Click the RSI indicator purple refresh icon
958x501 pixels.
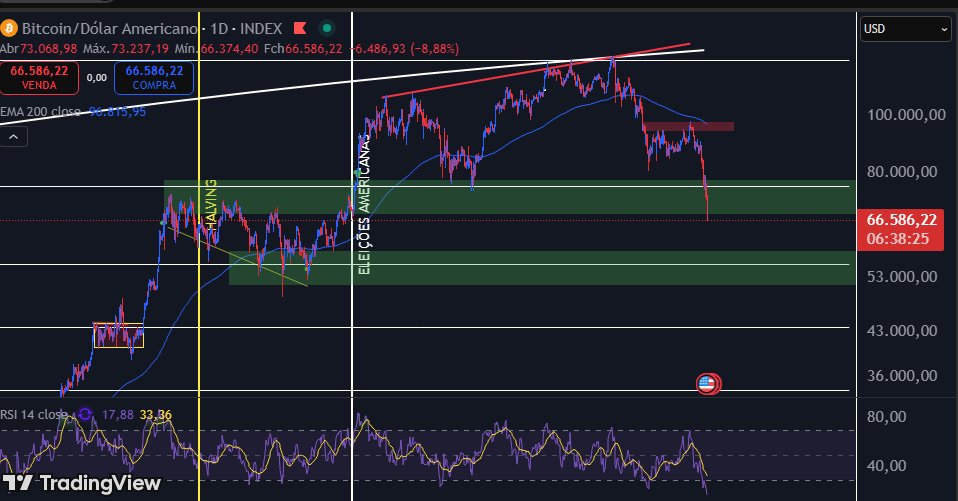(85, 415)
